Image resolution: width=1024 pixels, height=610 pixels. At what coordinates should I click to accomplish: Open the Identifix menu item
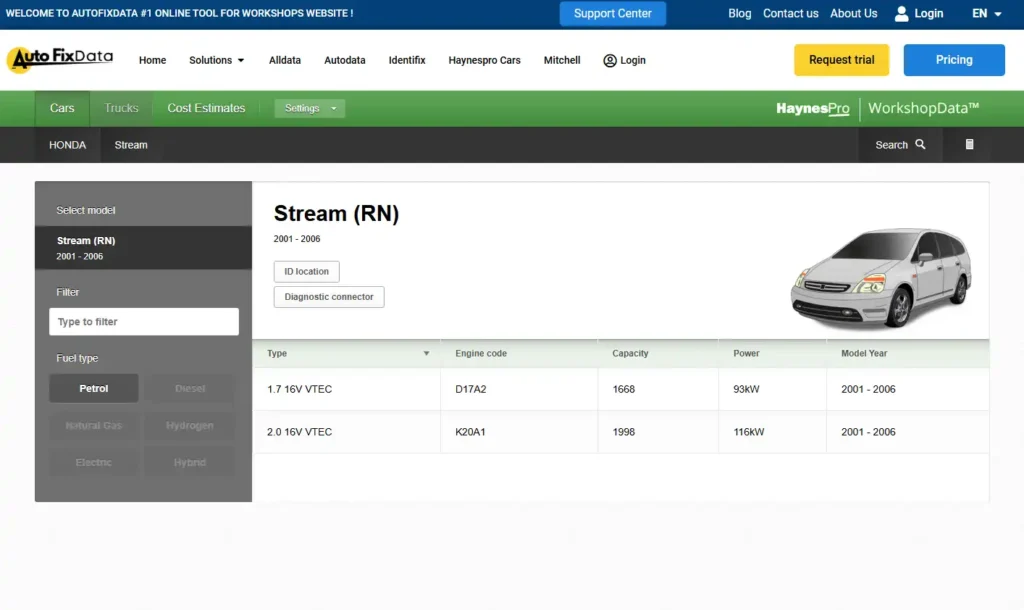(x=407, y=60)
